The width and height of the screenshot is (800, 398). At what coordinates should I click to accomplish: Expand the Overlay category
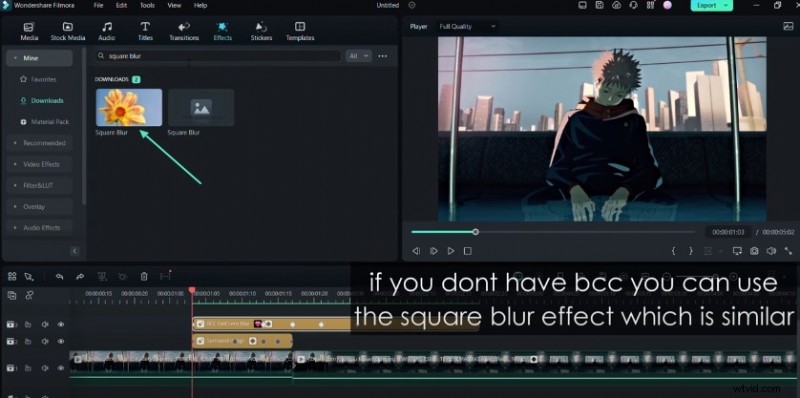click(39, 207)
